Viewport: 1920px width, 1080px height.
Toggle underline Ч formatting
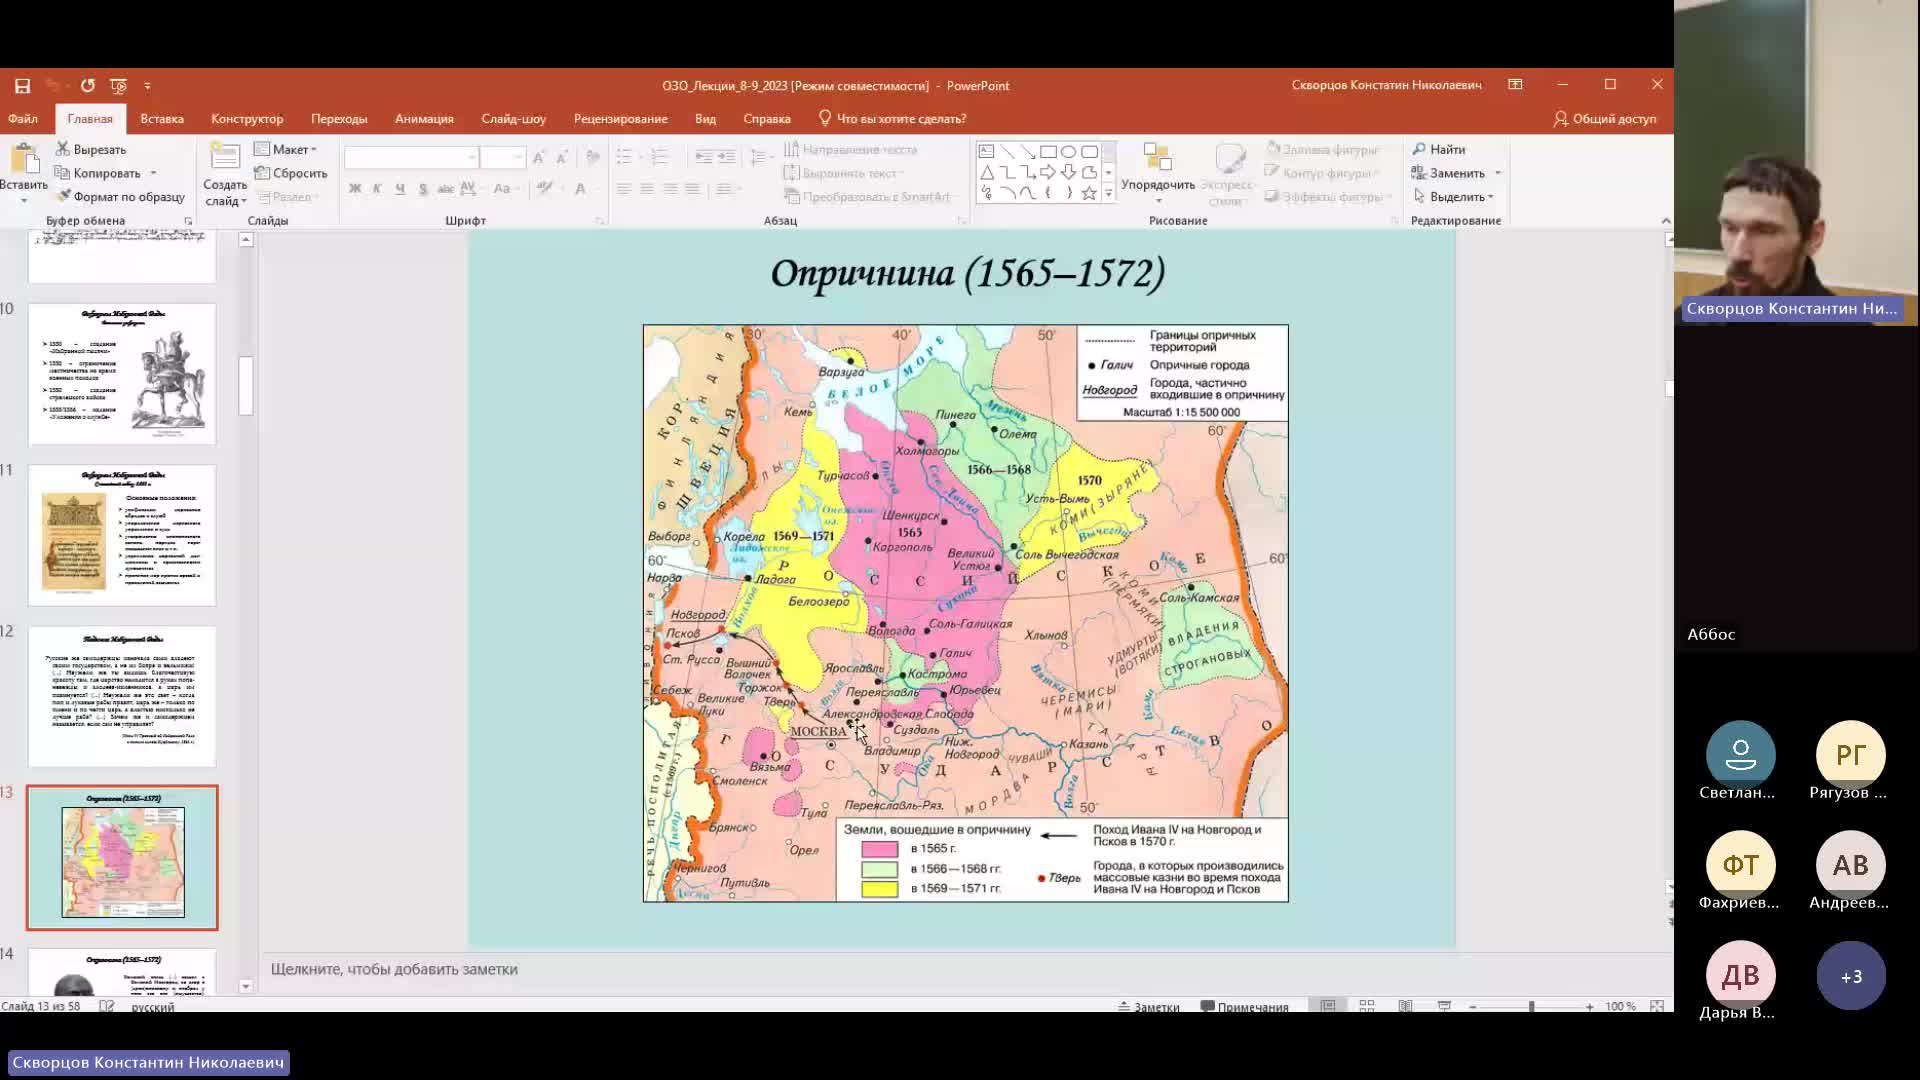[400, 189]
